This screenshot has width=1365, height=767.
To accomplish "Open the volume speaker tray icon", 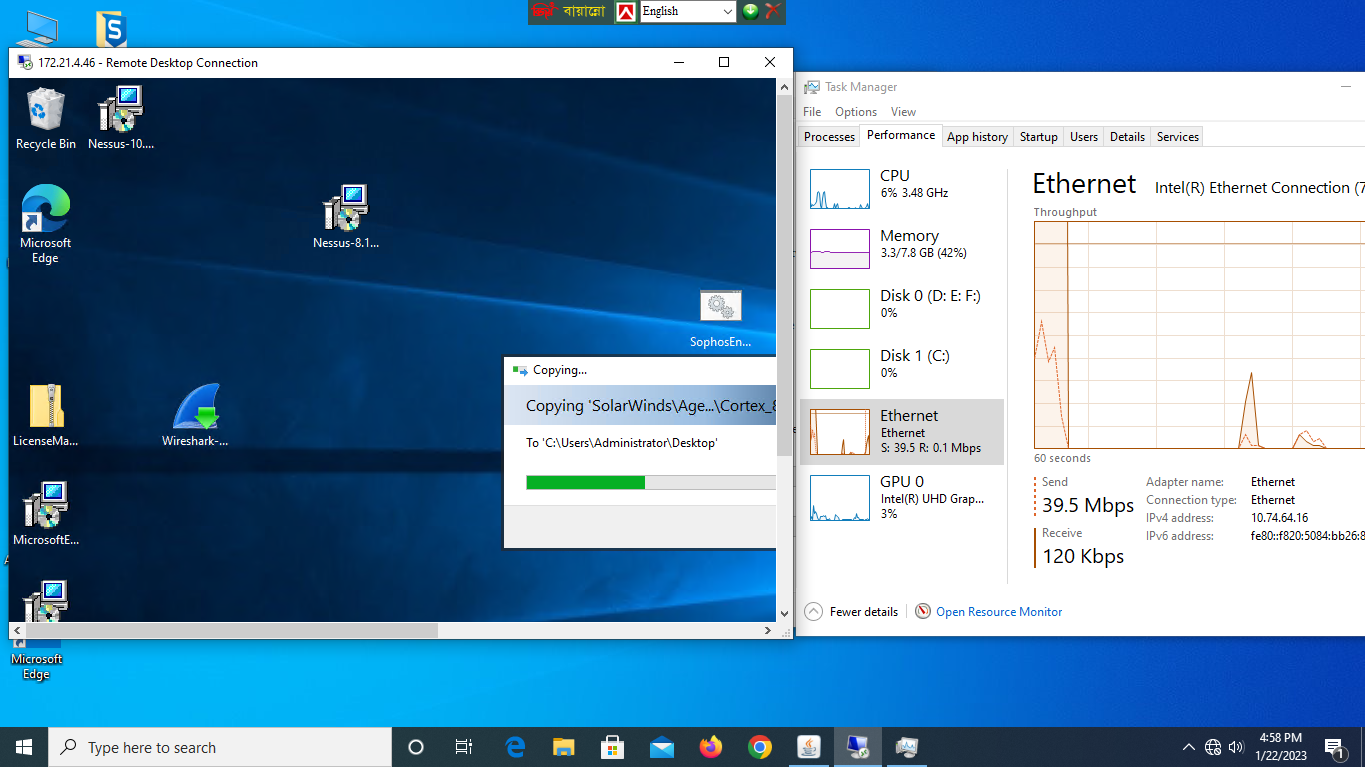I will coord(1236,747).
